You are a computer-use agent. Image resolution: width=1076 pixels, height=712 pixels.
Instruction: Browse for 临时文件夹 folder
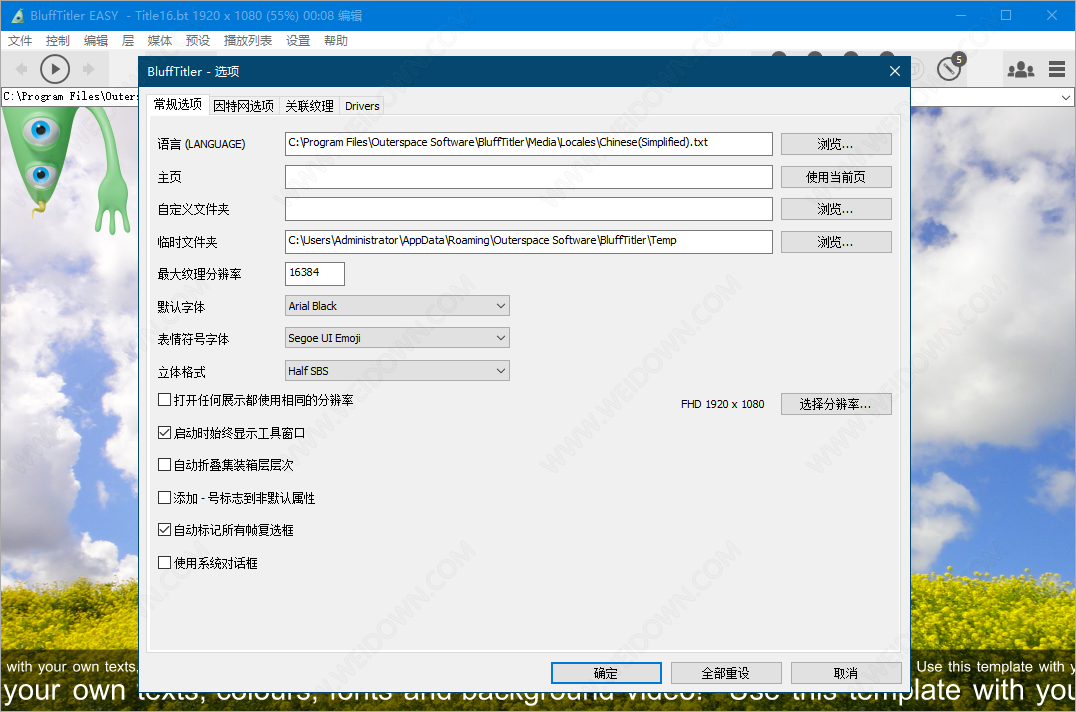click(x=836, y=242)
